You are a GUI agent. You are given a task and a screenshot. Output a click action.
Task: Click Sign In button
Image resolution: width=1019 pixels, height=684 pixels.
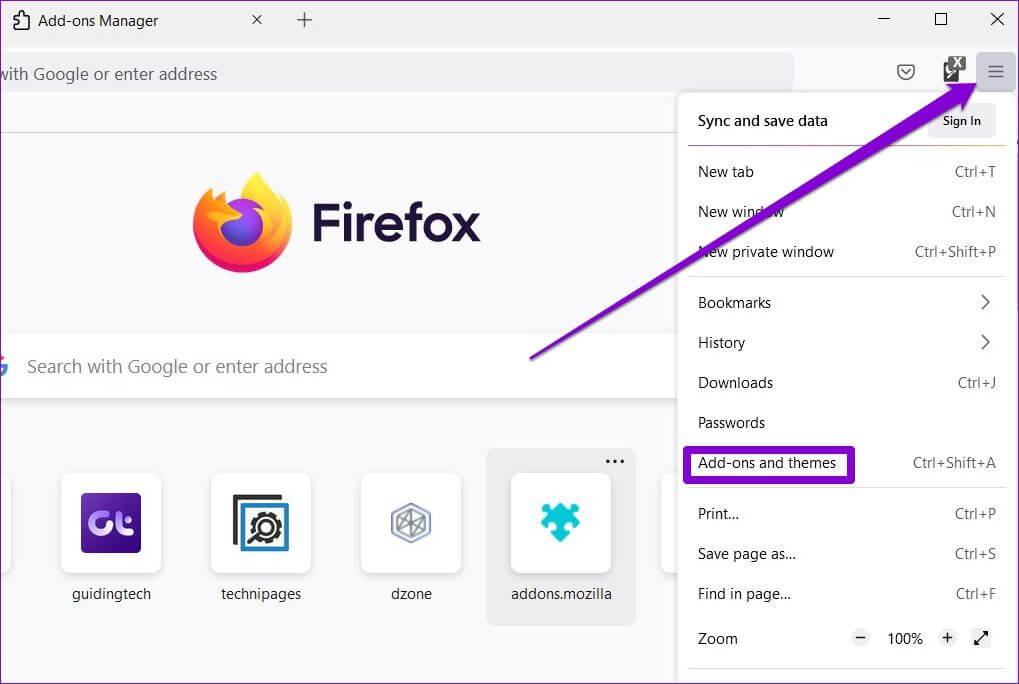tap(961, 121)
